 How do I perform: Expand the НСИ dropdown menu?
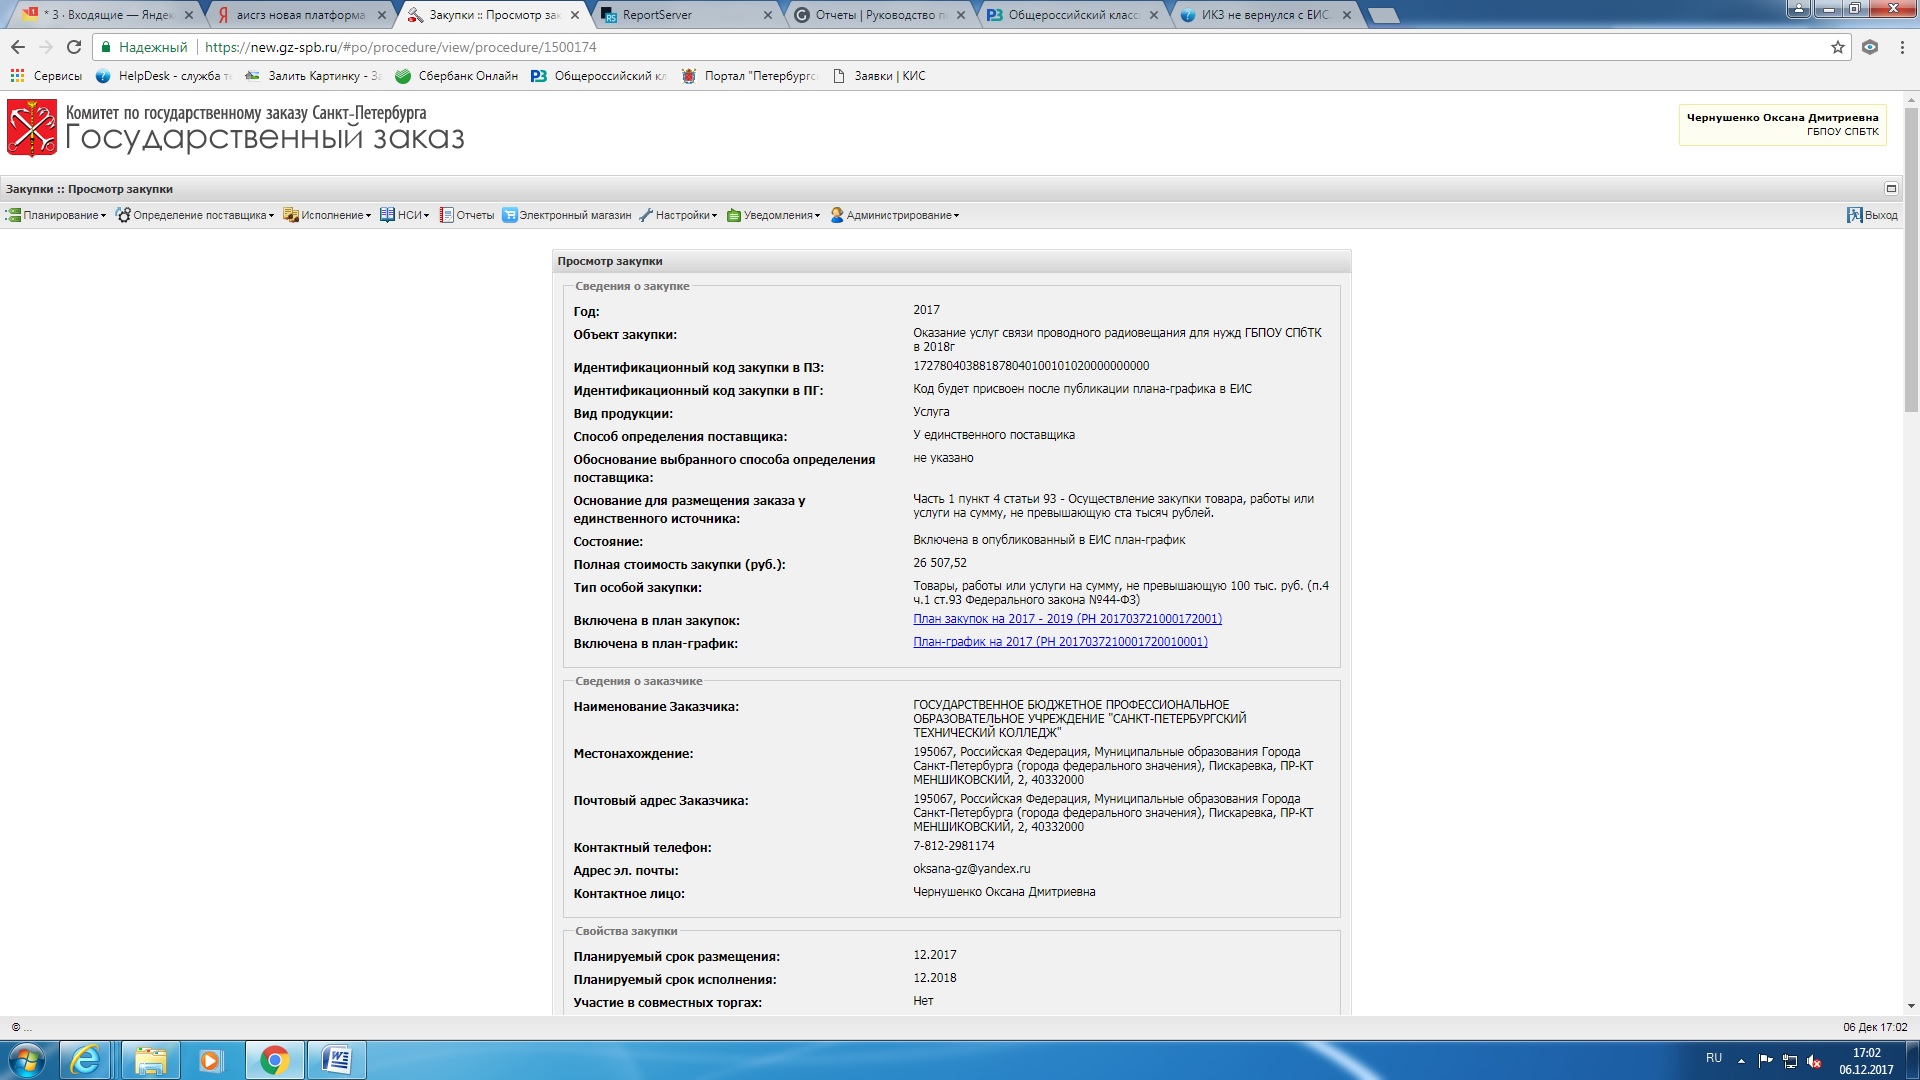(x=405, y=215)
